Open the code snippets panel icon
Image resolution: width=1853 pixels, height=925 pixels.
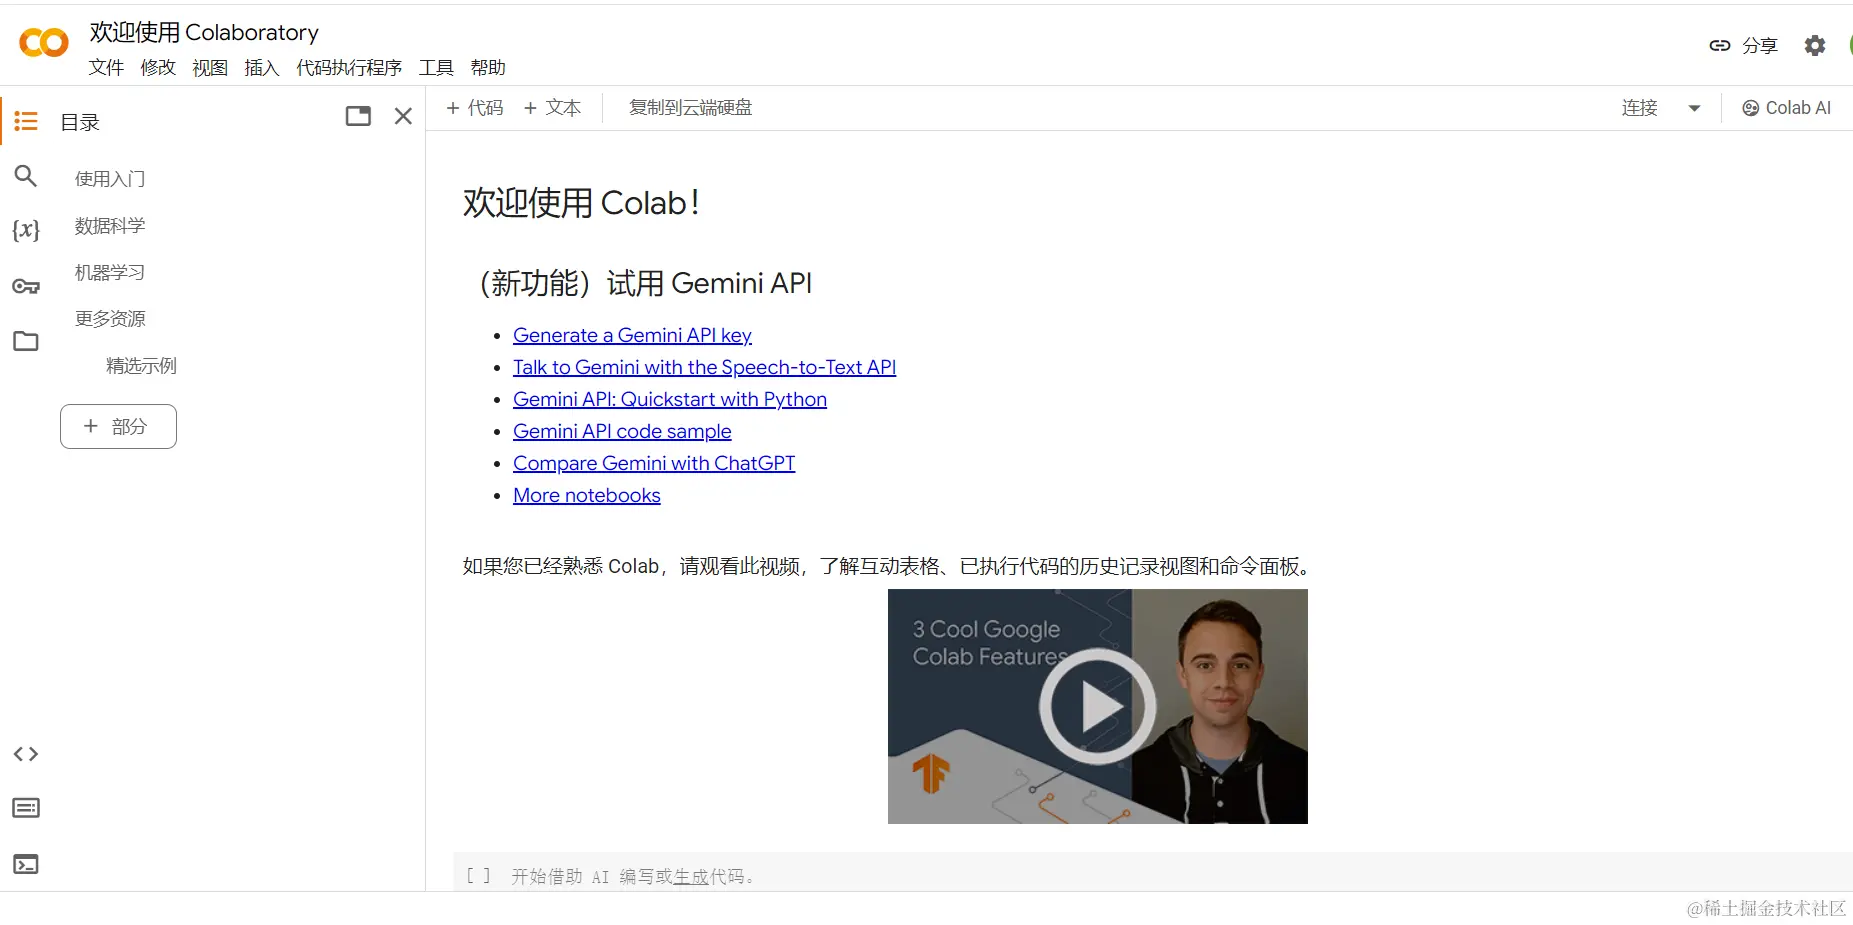point(26,753)
